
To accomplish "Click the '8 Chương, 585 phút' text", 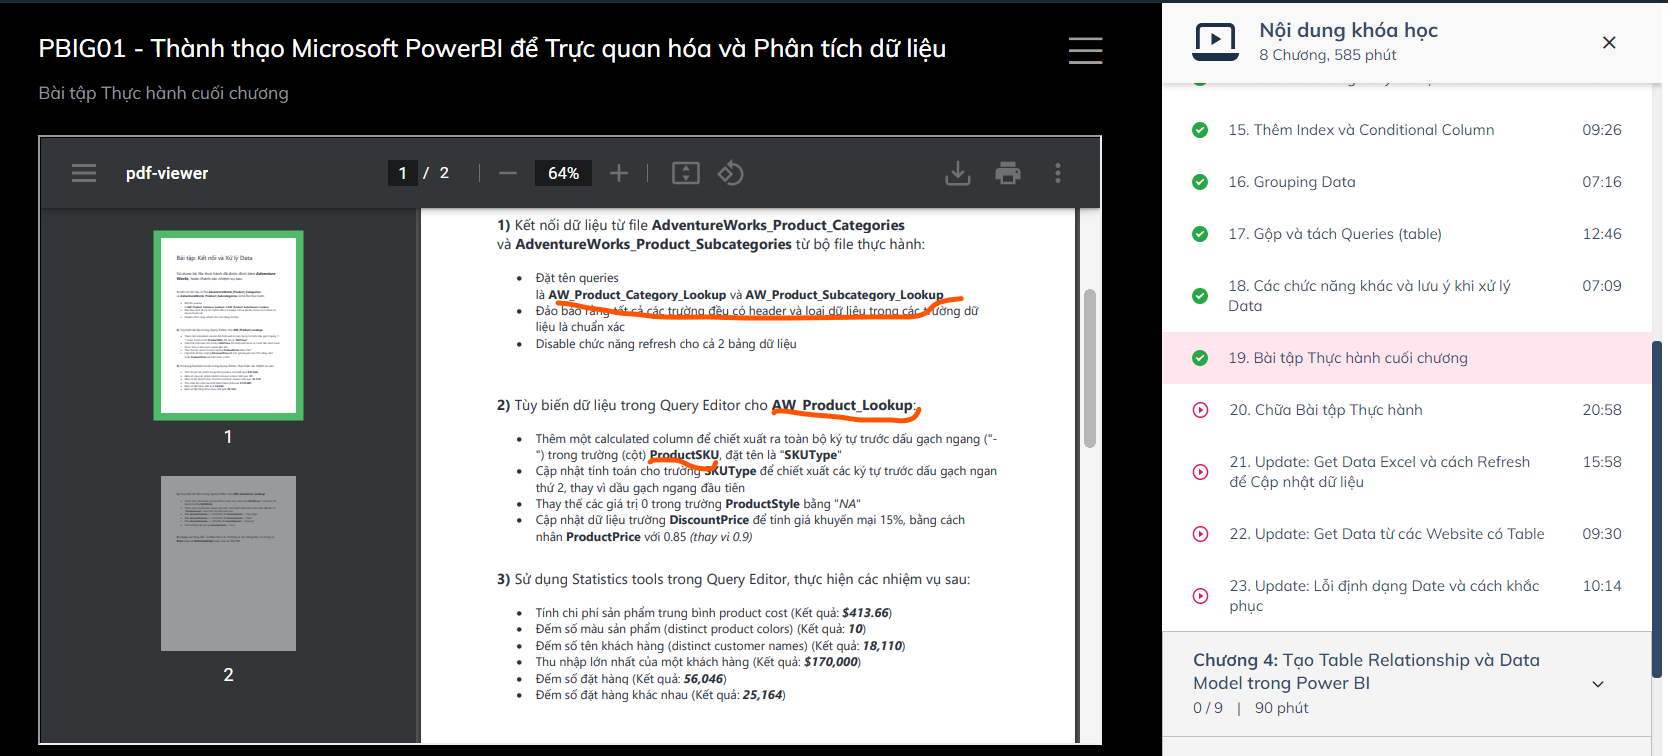I will pos(1328,55).
